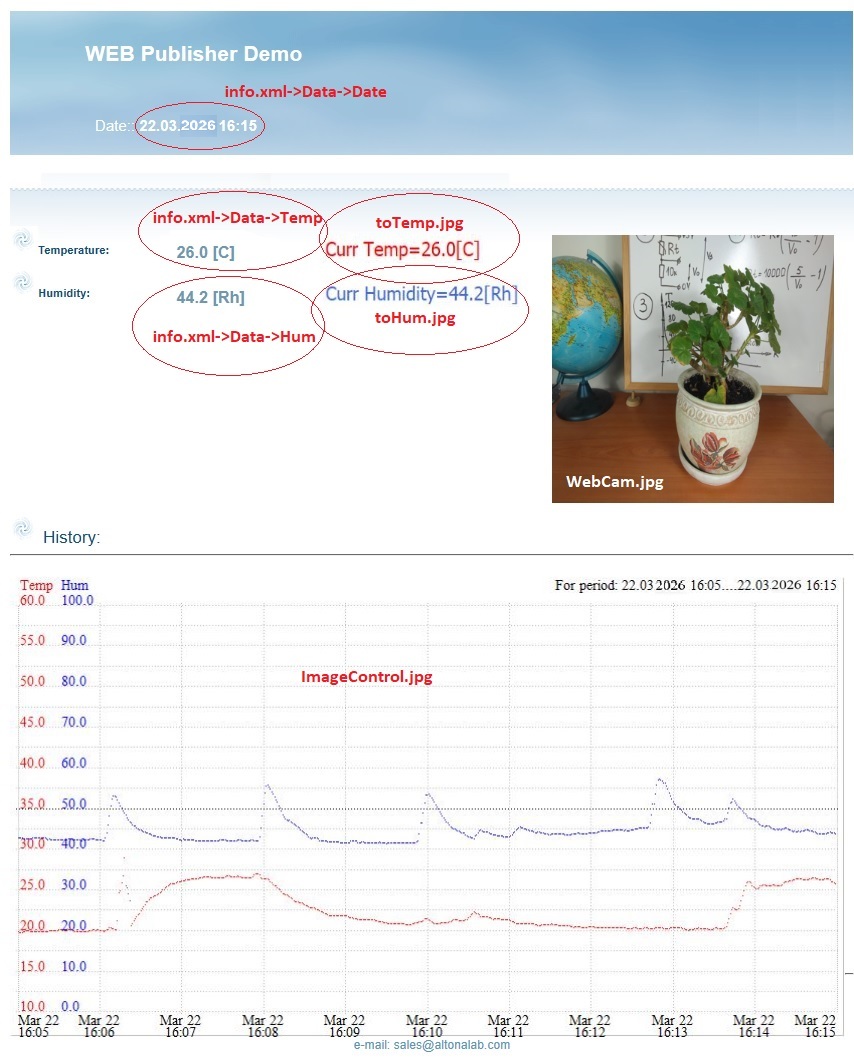Click the Curr Temp=26.0[C] image
Viewport: 854px width, 1062px height.
[402, 249]
